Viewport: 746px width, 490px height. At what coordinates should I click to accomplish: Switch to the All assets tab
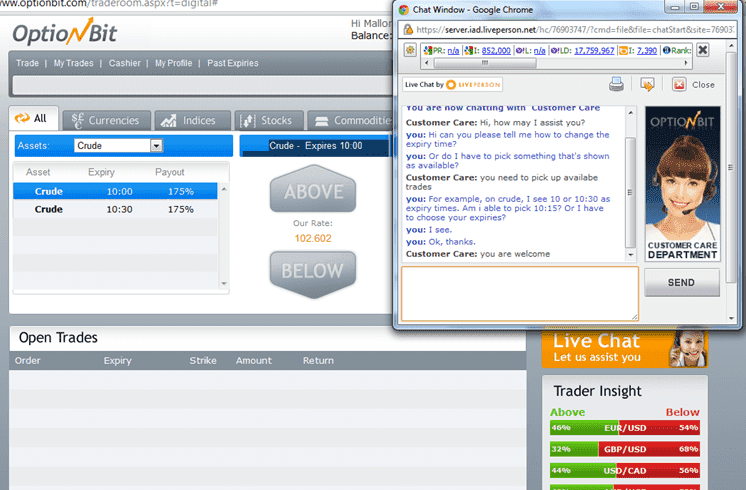click(x=34, y=118)
